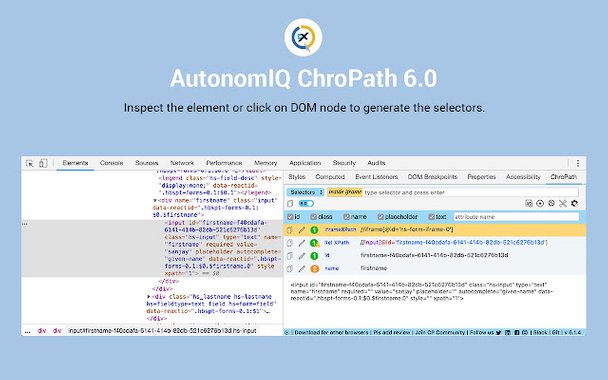Uncheck the text attribute checkbox

tap(431, 217)
